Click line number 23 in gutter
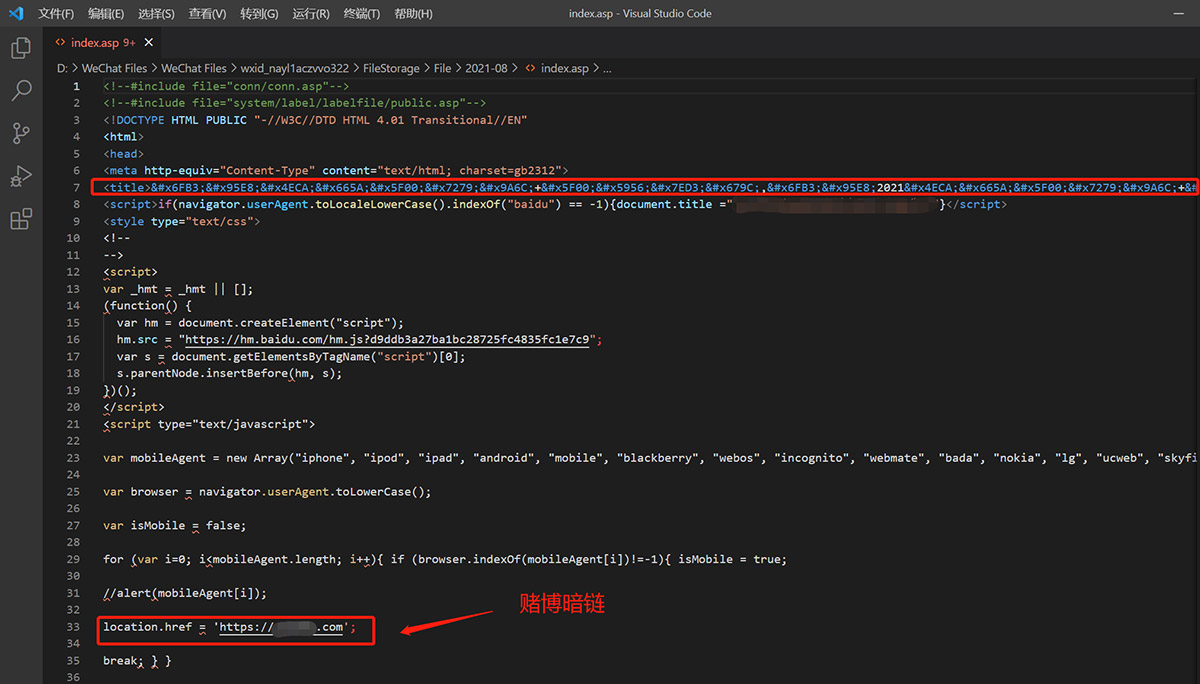 (x=73, y=458)
